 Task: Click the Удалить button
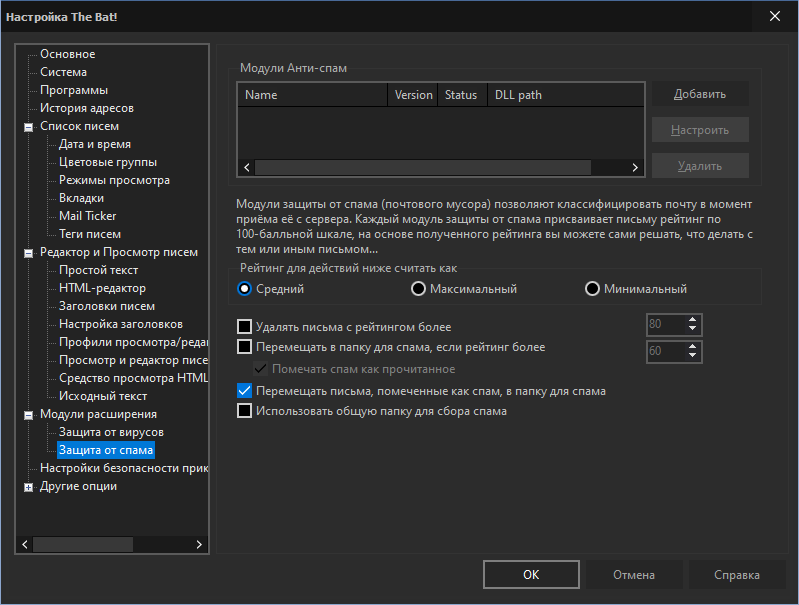click(x=700, y=166)
